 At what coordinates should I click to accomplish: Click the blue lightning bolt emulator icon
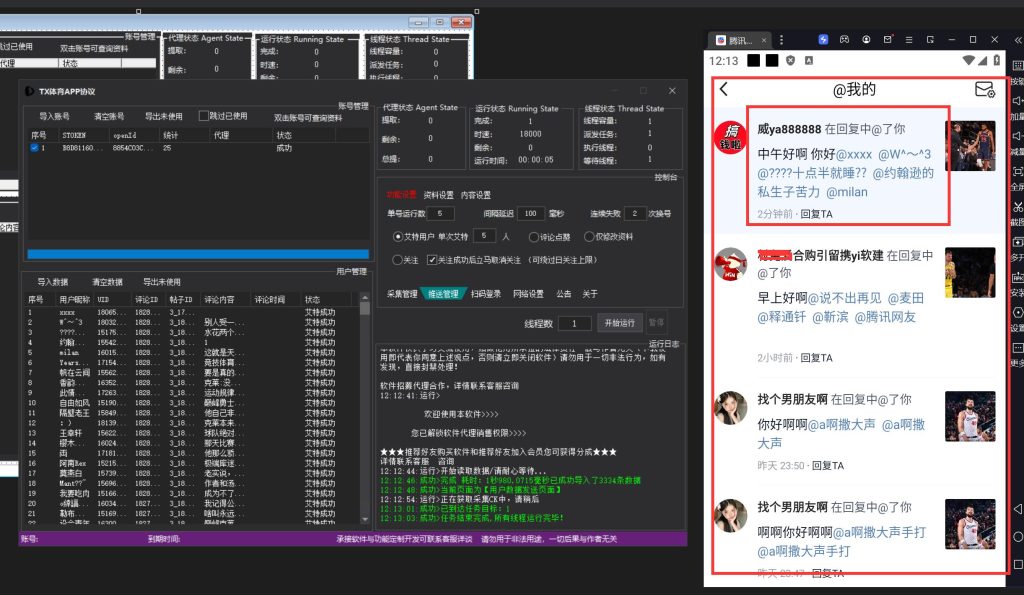pyautogui.click(x=823, y=40)
